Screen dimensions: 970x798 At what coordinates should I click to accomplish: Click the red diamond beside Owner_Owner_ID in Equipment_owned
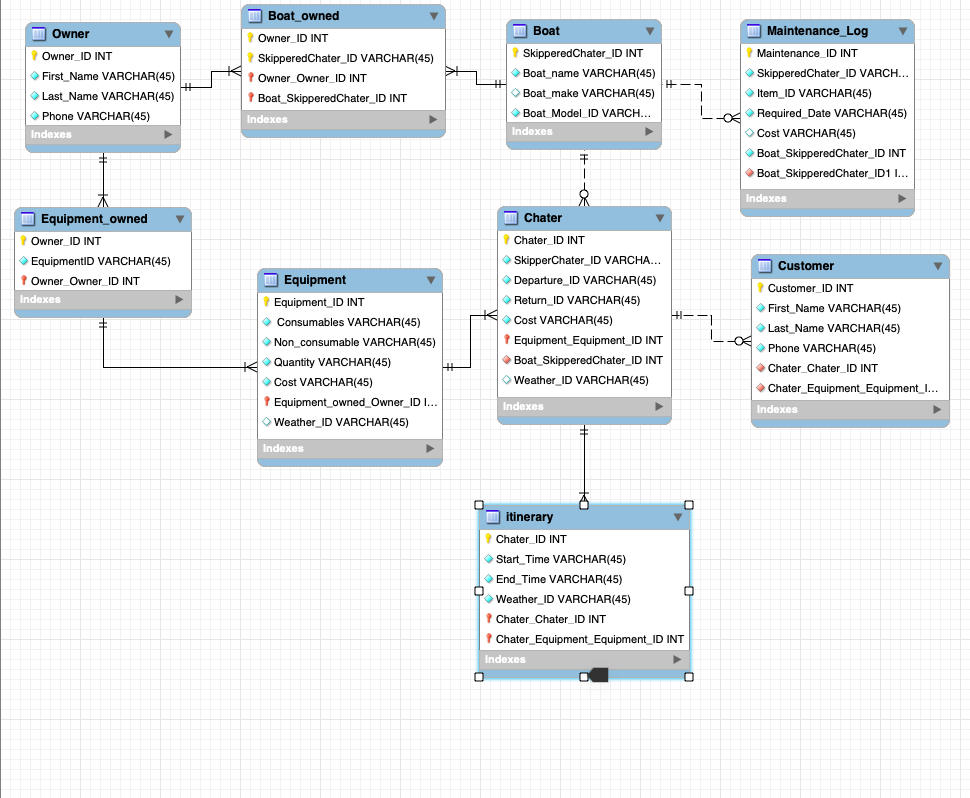click(x=26, y=280)
